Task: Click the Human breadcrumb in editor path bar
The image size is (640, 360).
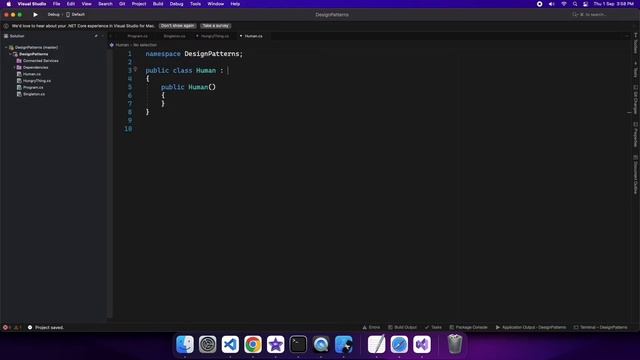Action: (122, 45)
